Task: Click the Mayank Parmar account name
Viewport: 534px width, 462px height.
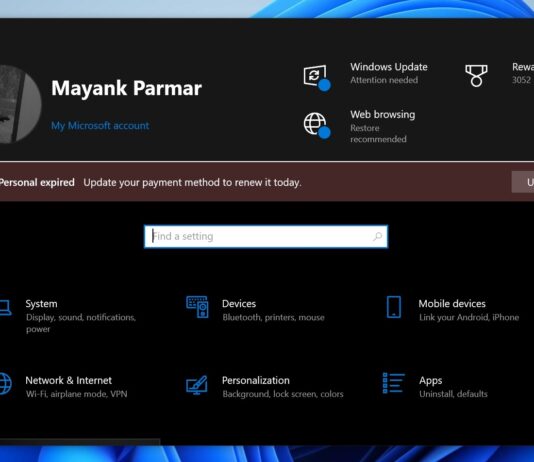Action: point(126,89)
